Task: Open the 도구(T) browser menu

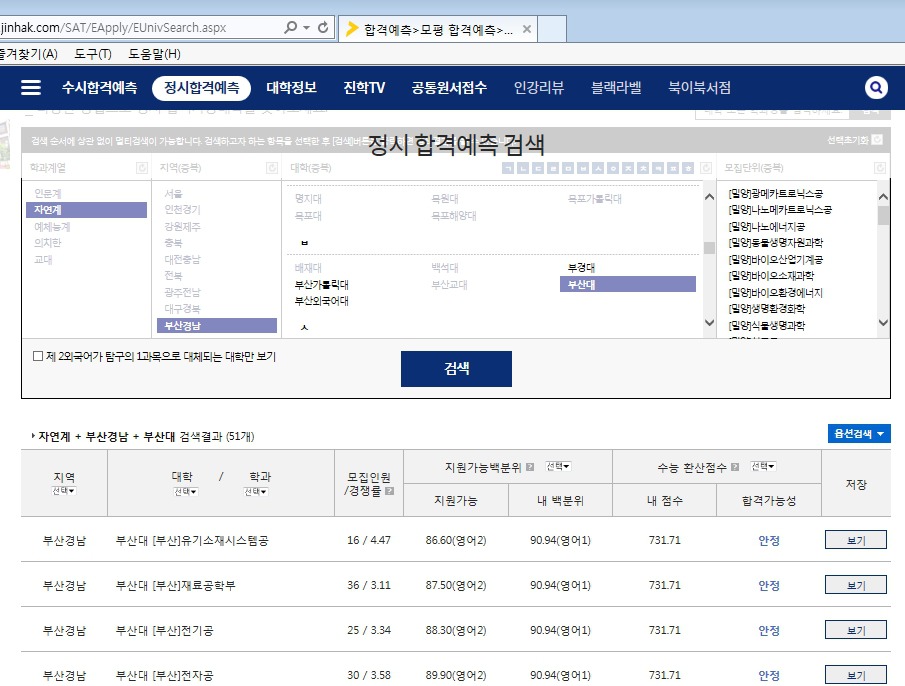Action: pos(93,53)
